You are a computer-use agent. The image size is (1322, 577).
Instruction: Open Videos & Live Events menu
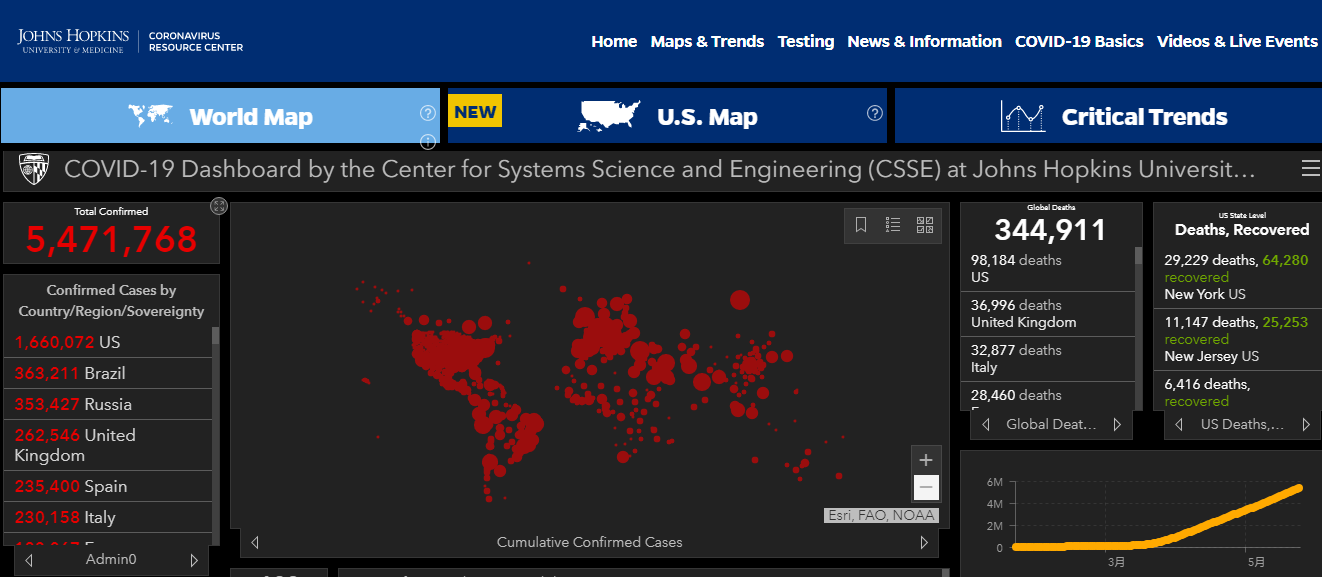[x=1237, y=41]
